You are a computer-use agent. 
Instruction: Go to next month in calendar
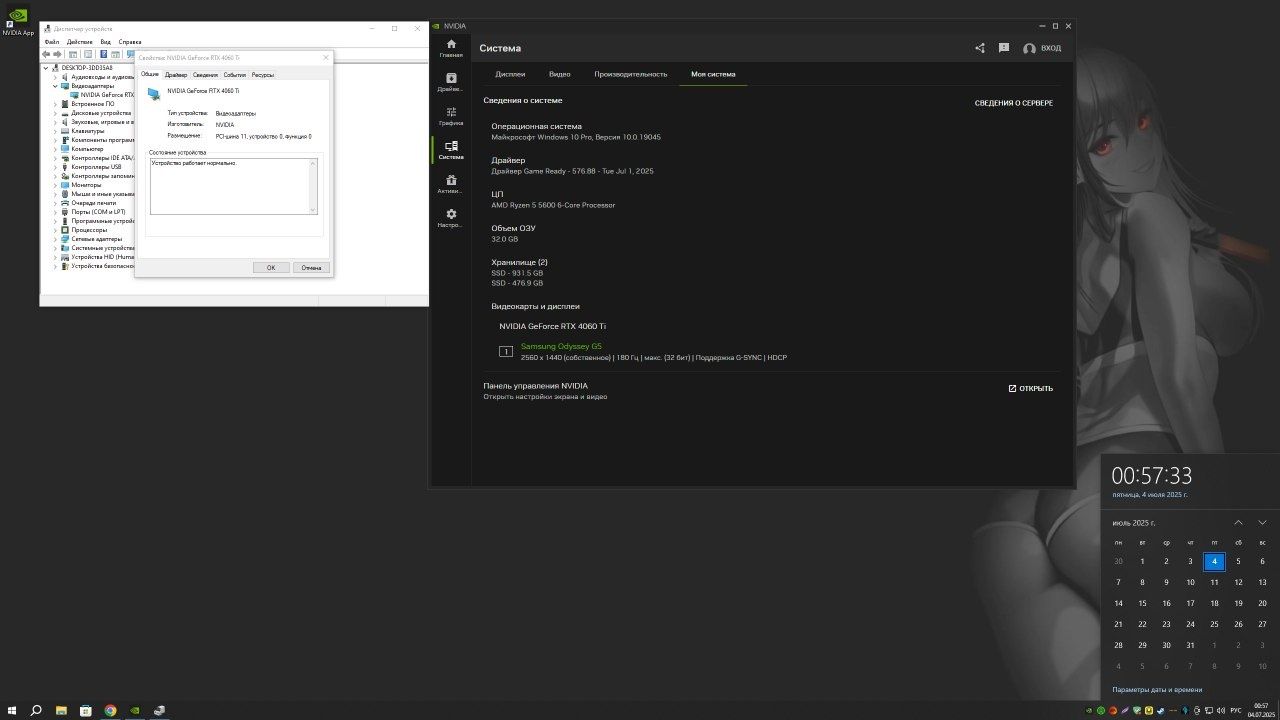1262,523
